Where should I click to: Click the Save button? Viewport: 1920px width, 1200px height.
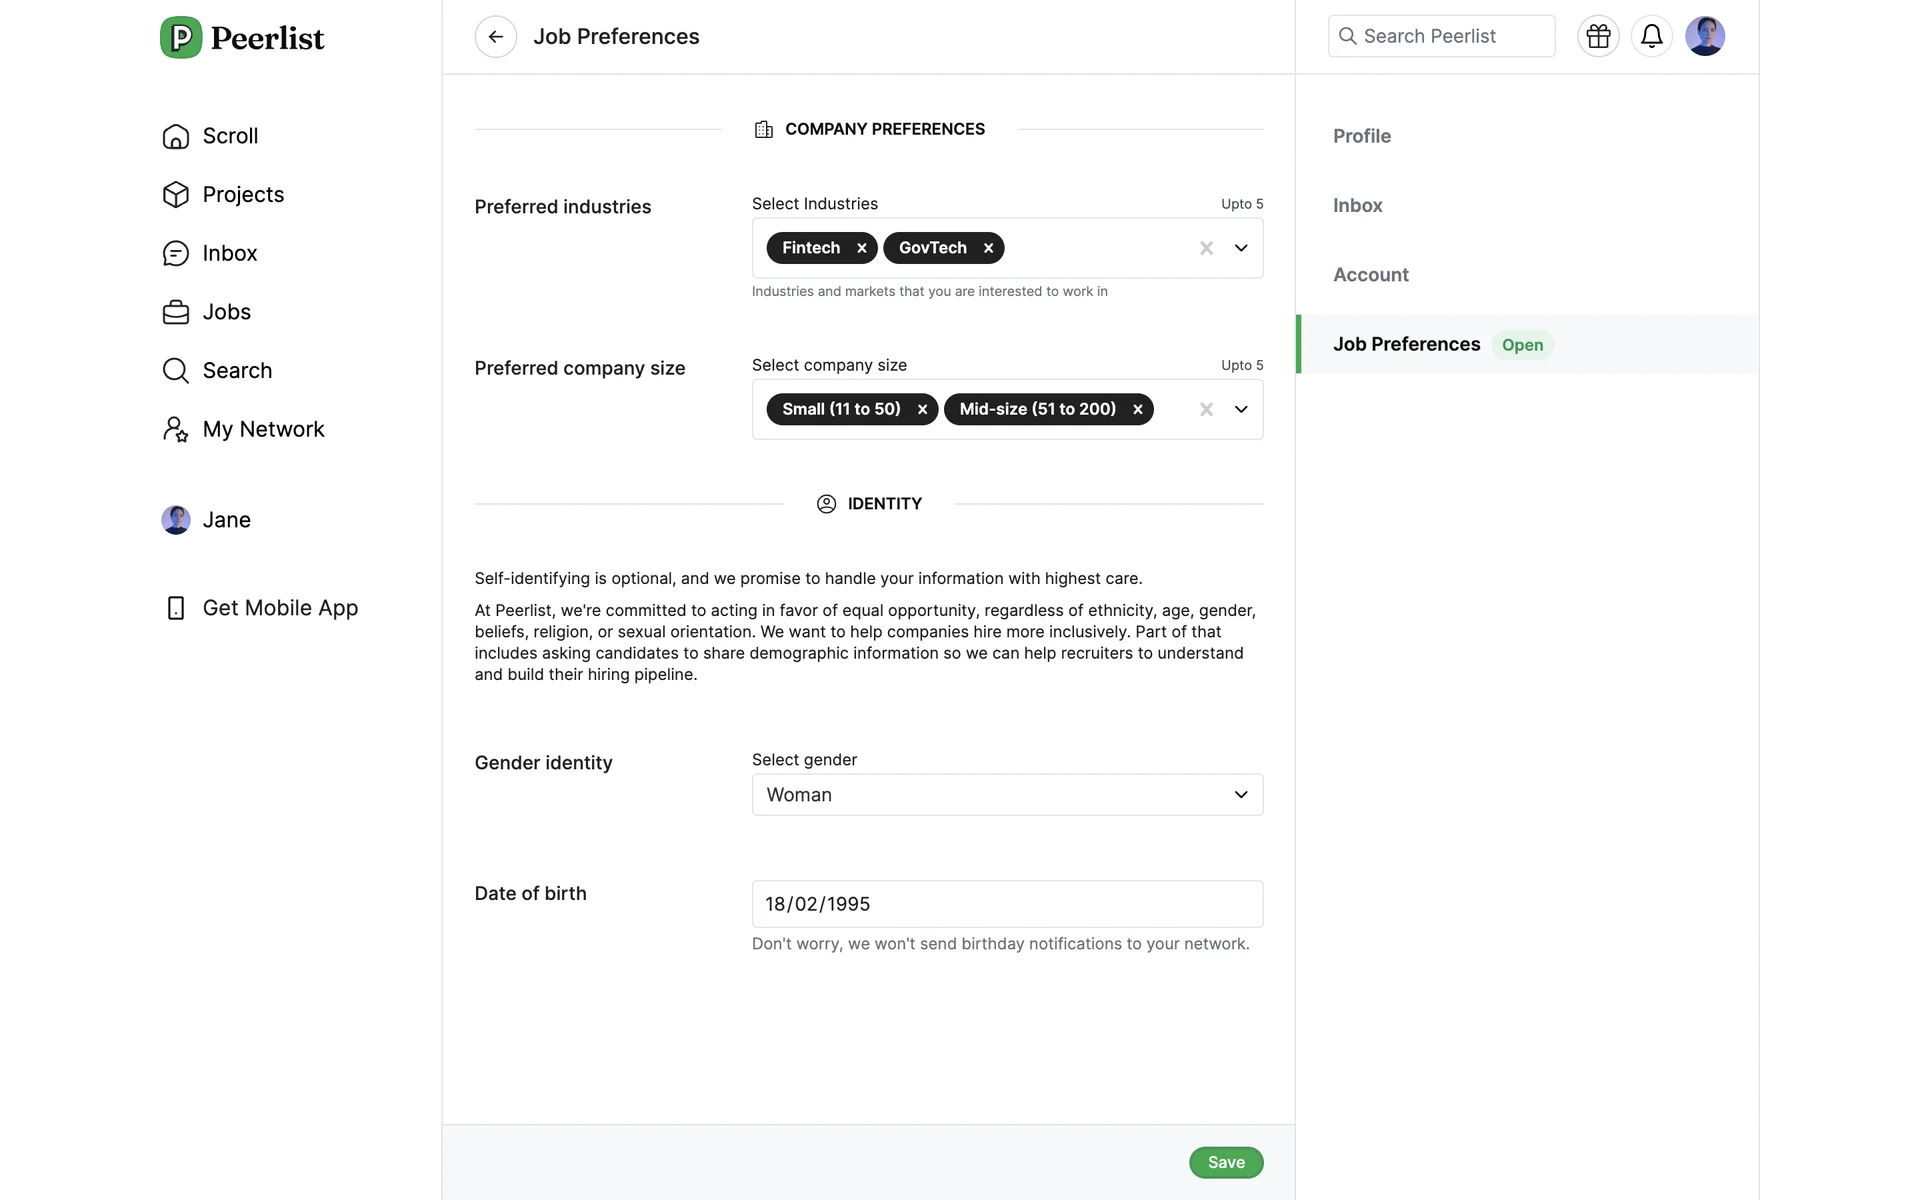pyautogui.click(x=1225, y=1162)
